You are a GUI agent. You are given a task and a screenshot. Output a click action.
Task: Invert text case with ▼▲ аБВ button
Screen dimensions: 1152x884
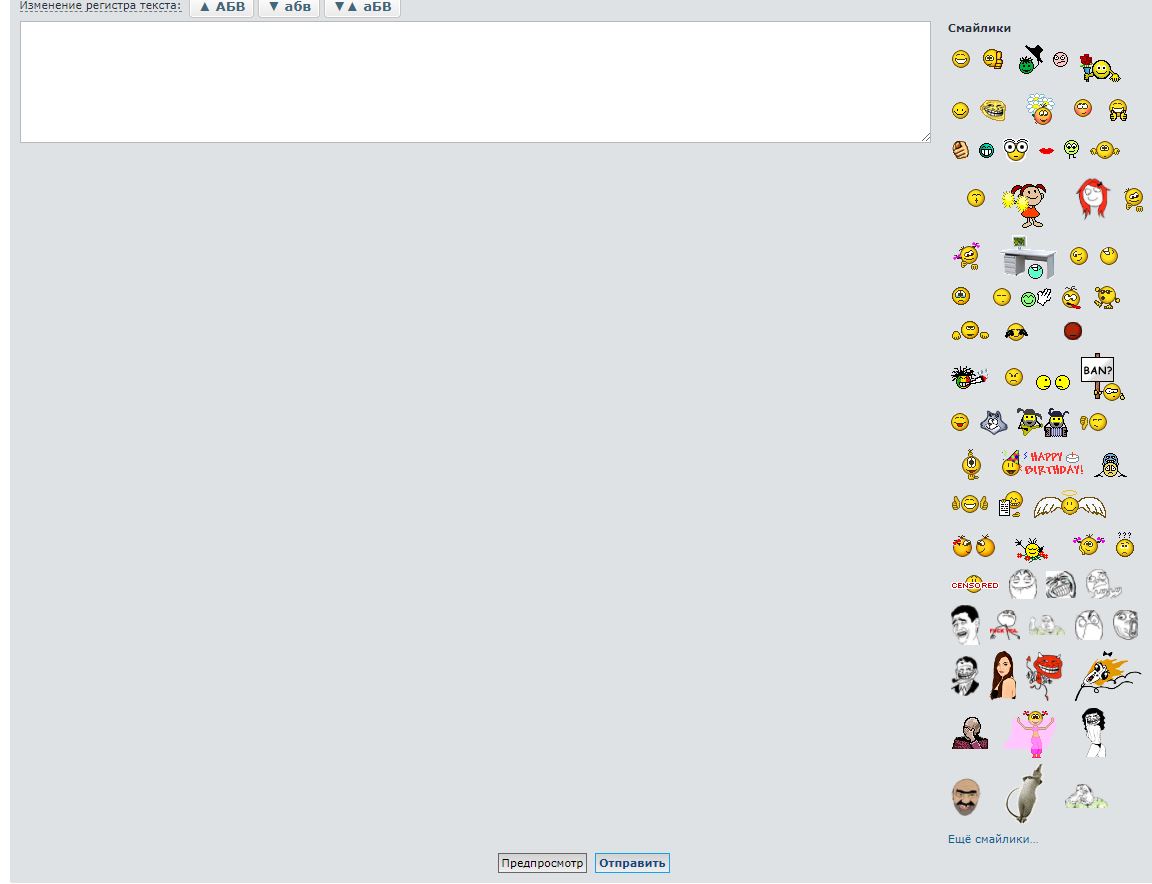pos(362,7)
